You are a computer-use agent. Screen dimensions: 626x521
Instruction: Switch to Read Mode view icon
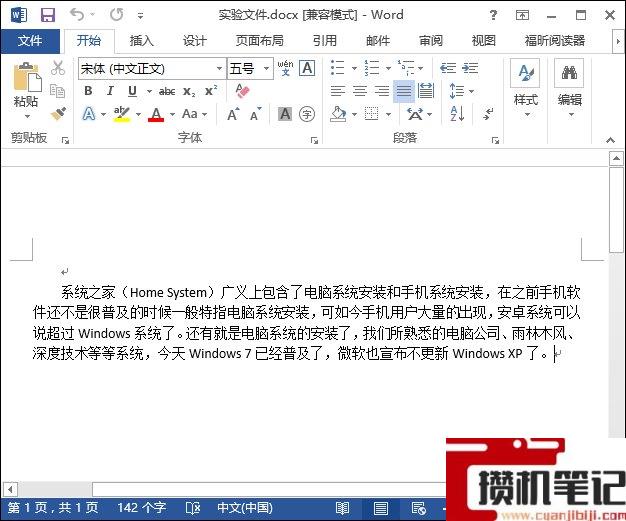coord(342,508)
